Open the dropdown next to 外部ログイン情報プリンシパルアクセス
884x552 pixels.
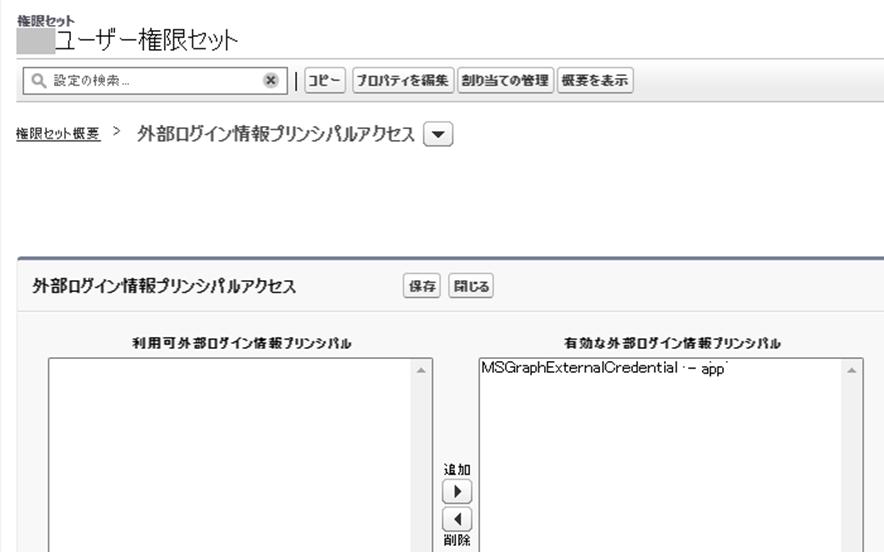438,135
